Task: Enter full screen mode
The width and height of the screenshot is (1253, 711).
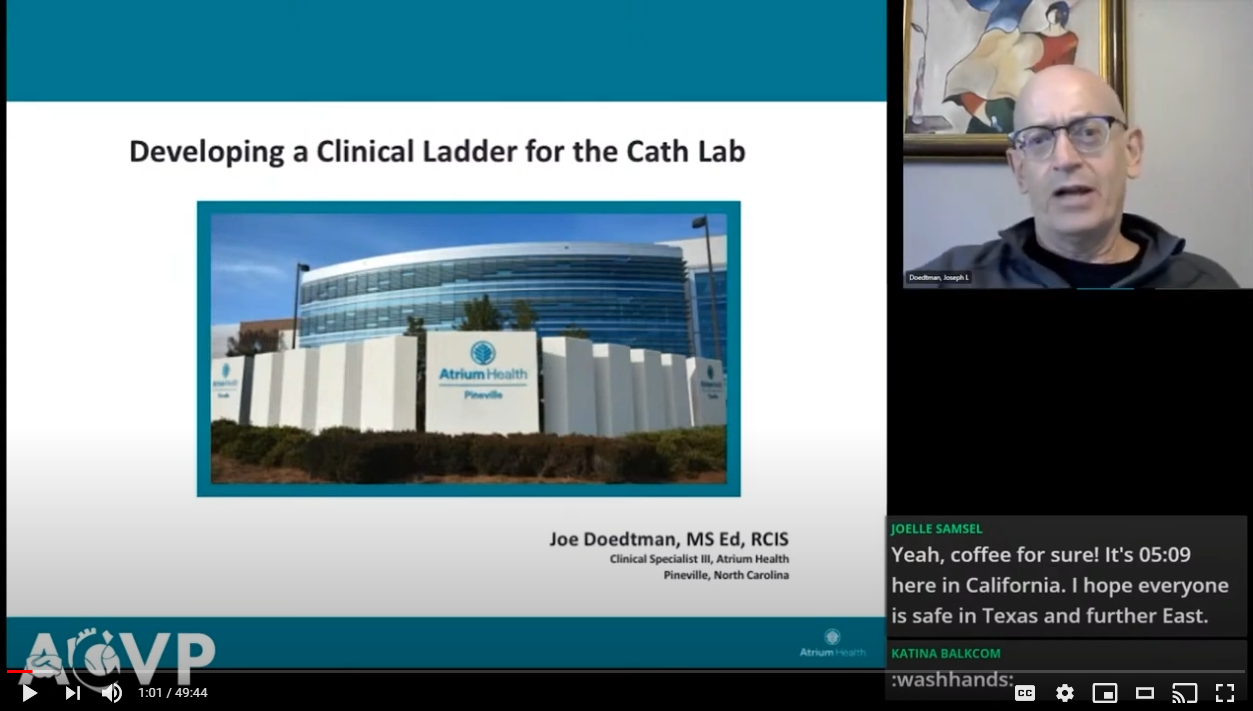Action: click(x=1225, y=692)
